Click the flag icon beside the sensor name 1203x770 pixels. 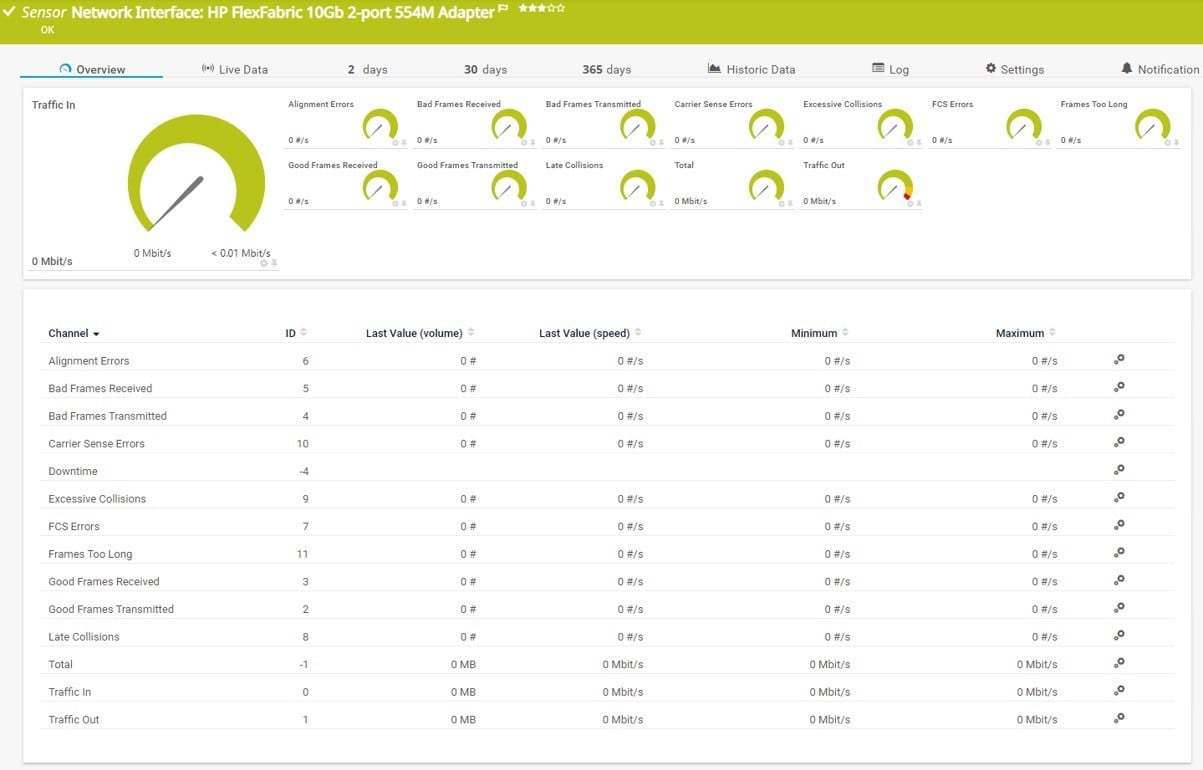tap(503, 8)
